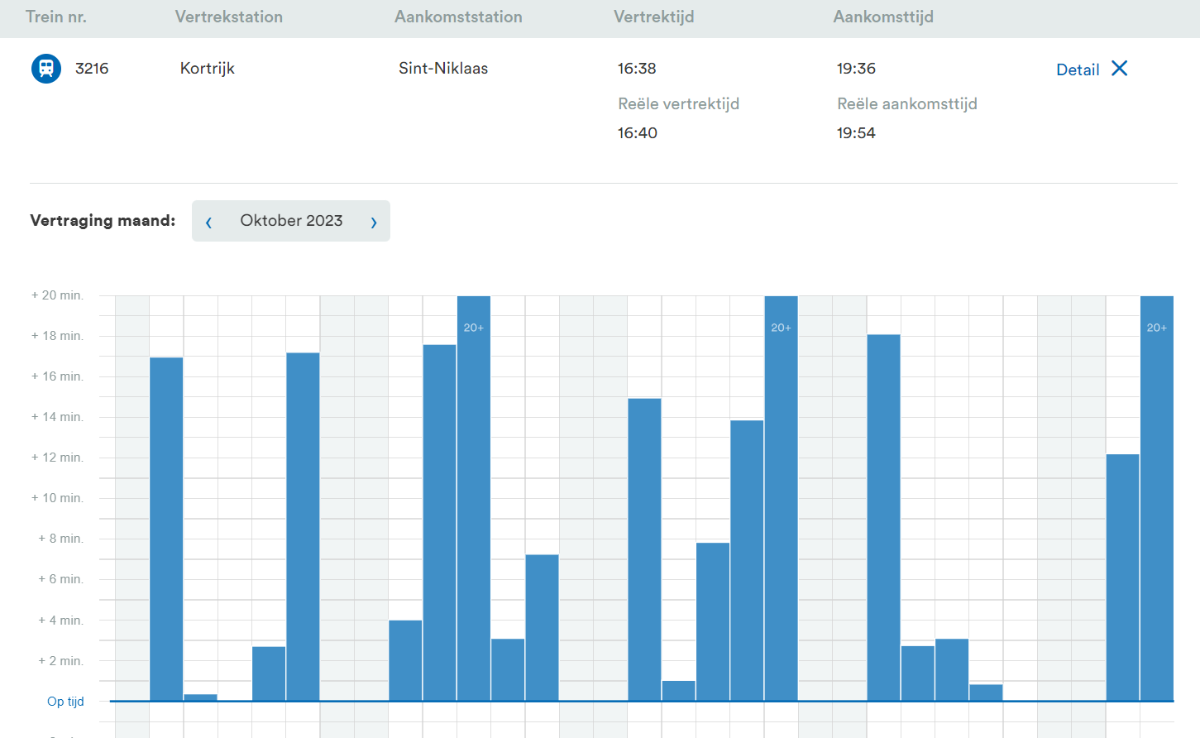The image size is (1200, 738).
Task: Open the Detail link for train 3216
Action: 1077,70
